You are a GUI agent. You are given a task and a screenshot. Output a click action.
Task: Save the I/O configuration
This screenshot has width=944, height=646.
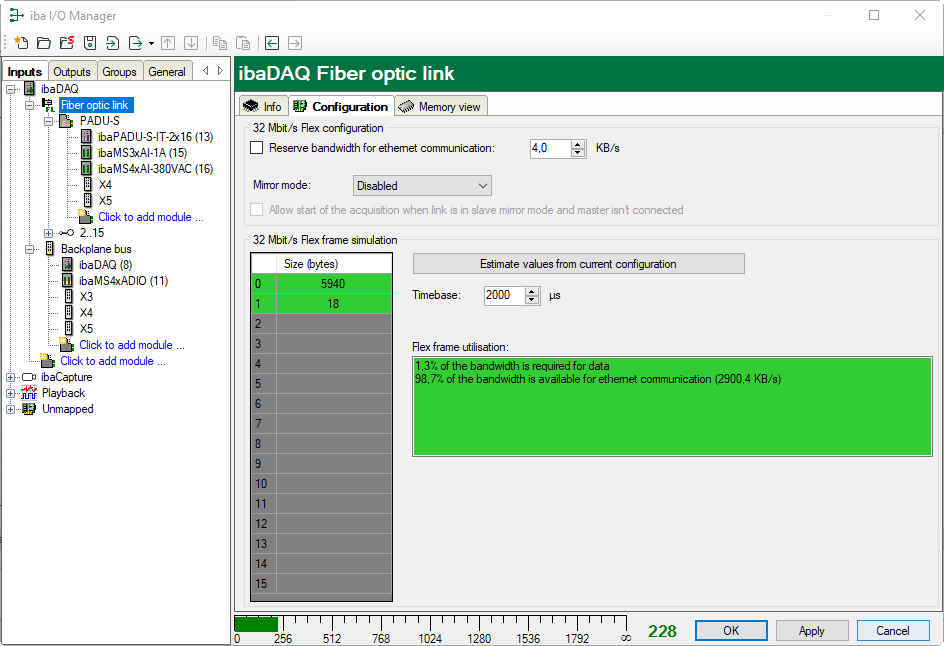pyautogui.click(x=90, y=43)
